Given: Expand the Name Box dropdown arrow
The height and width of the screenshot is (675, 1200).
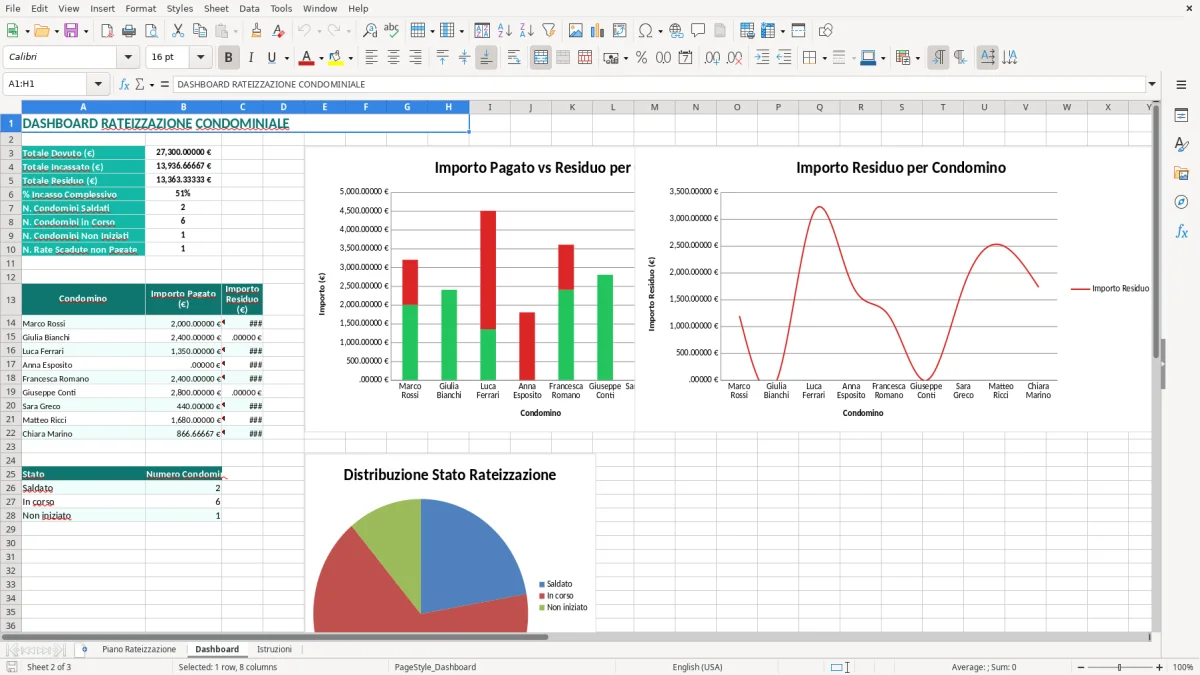Looking at the screenshot, I should click(98, 84).
